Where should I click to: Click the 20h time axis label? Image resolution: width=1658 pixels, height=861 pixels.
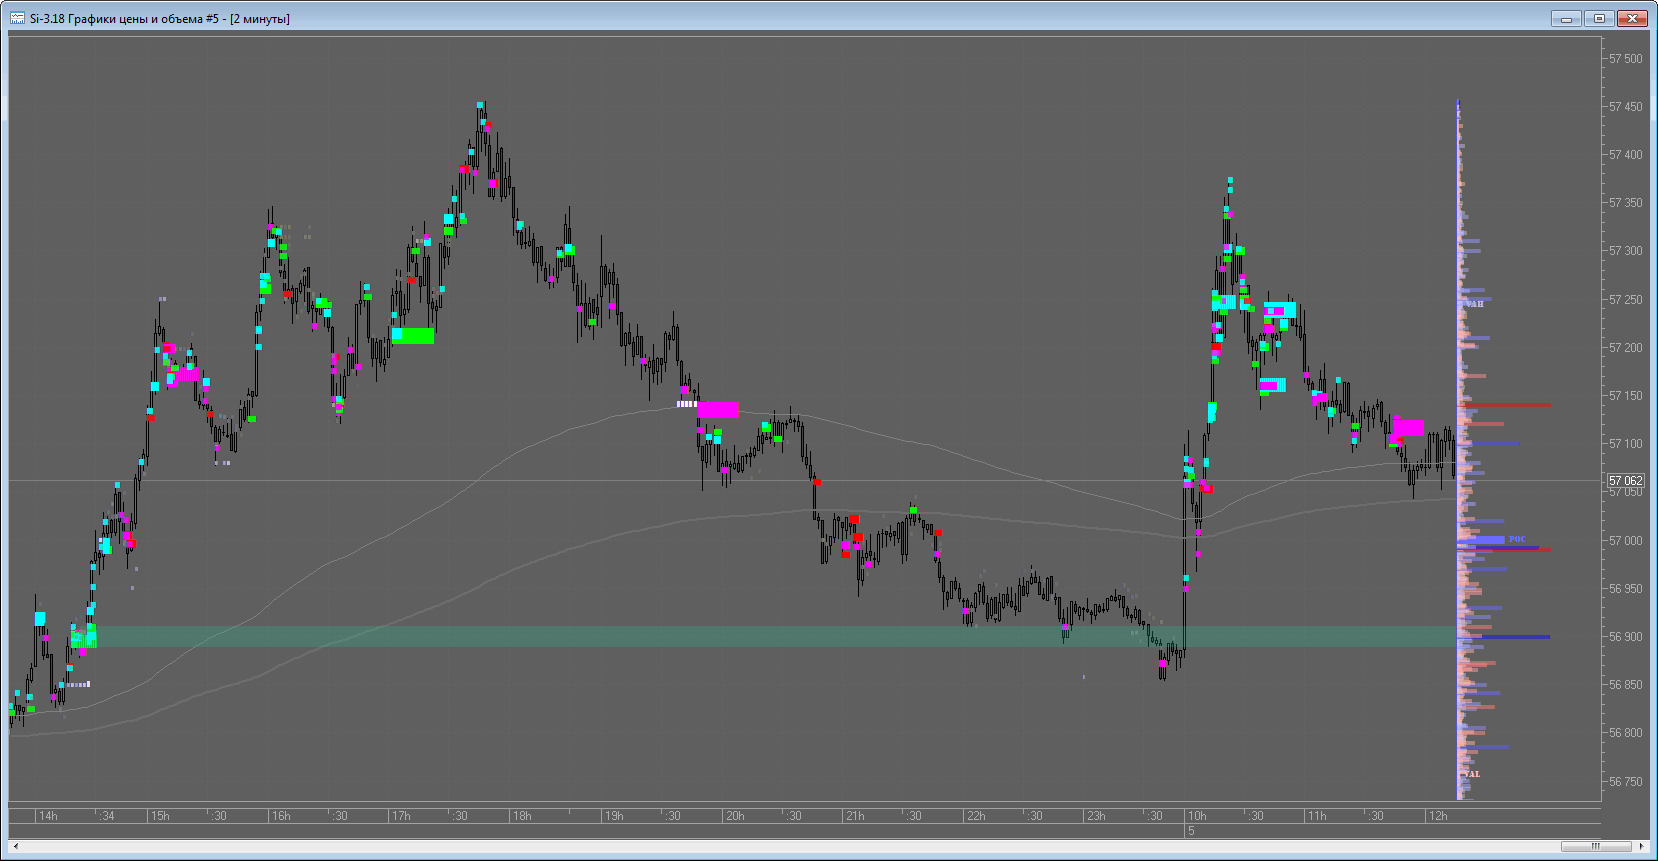pos(735,816)
